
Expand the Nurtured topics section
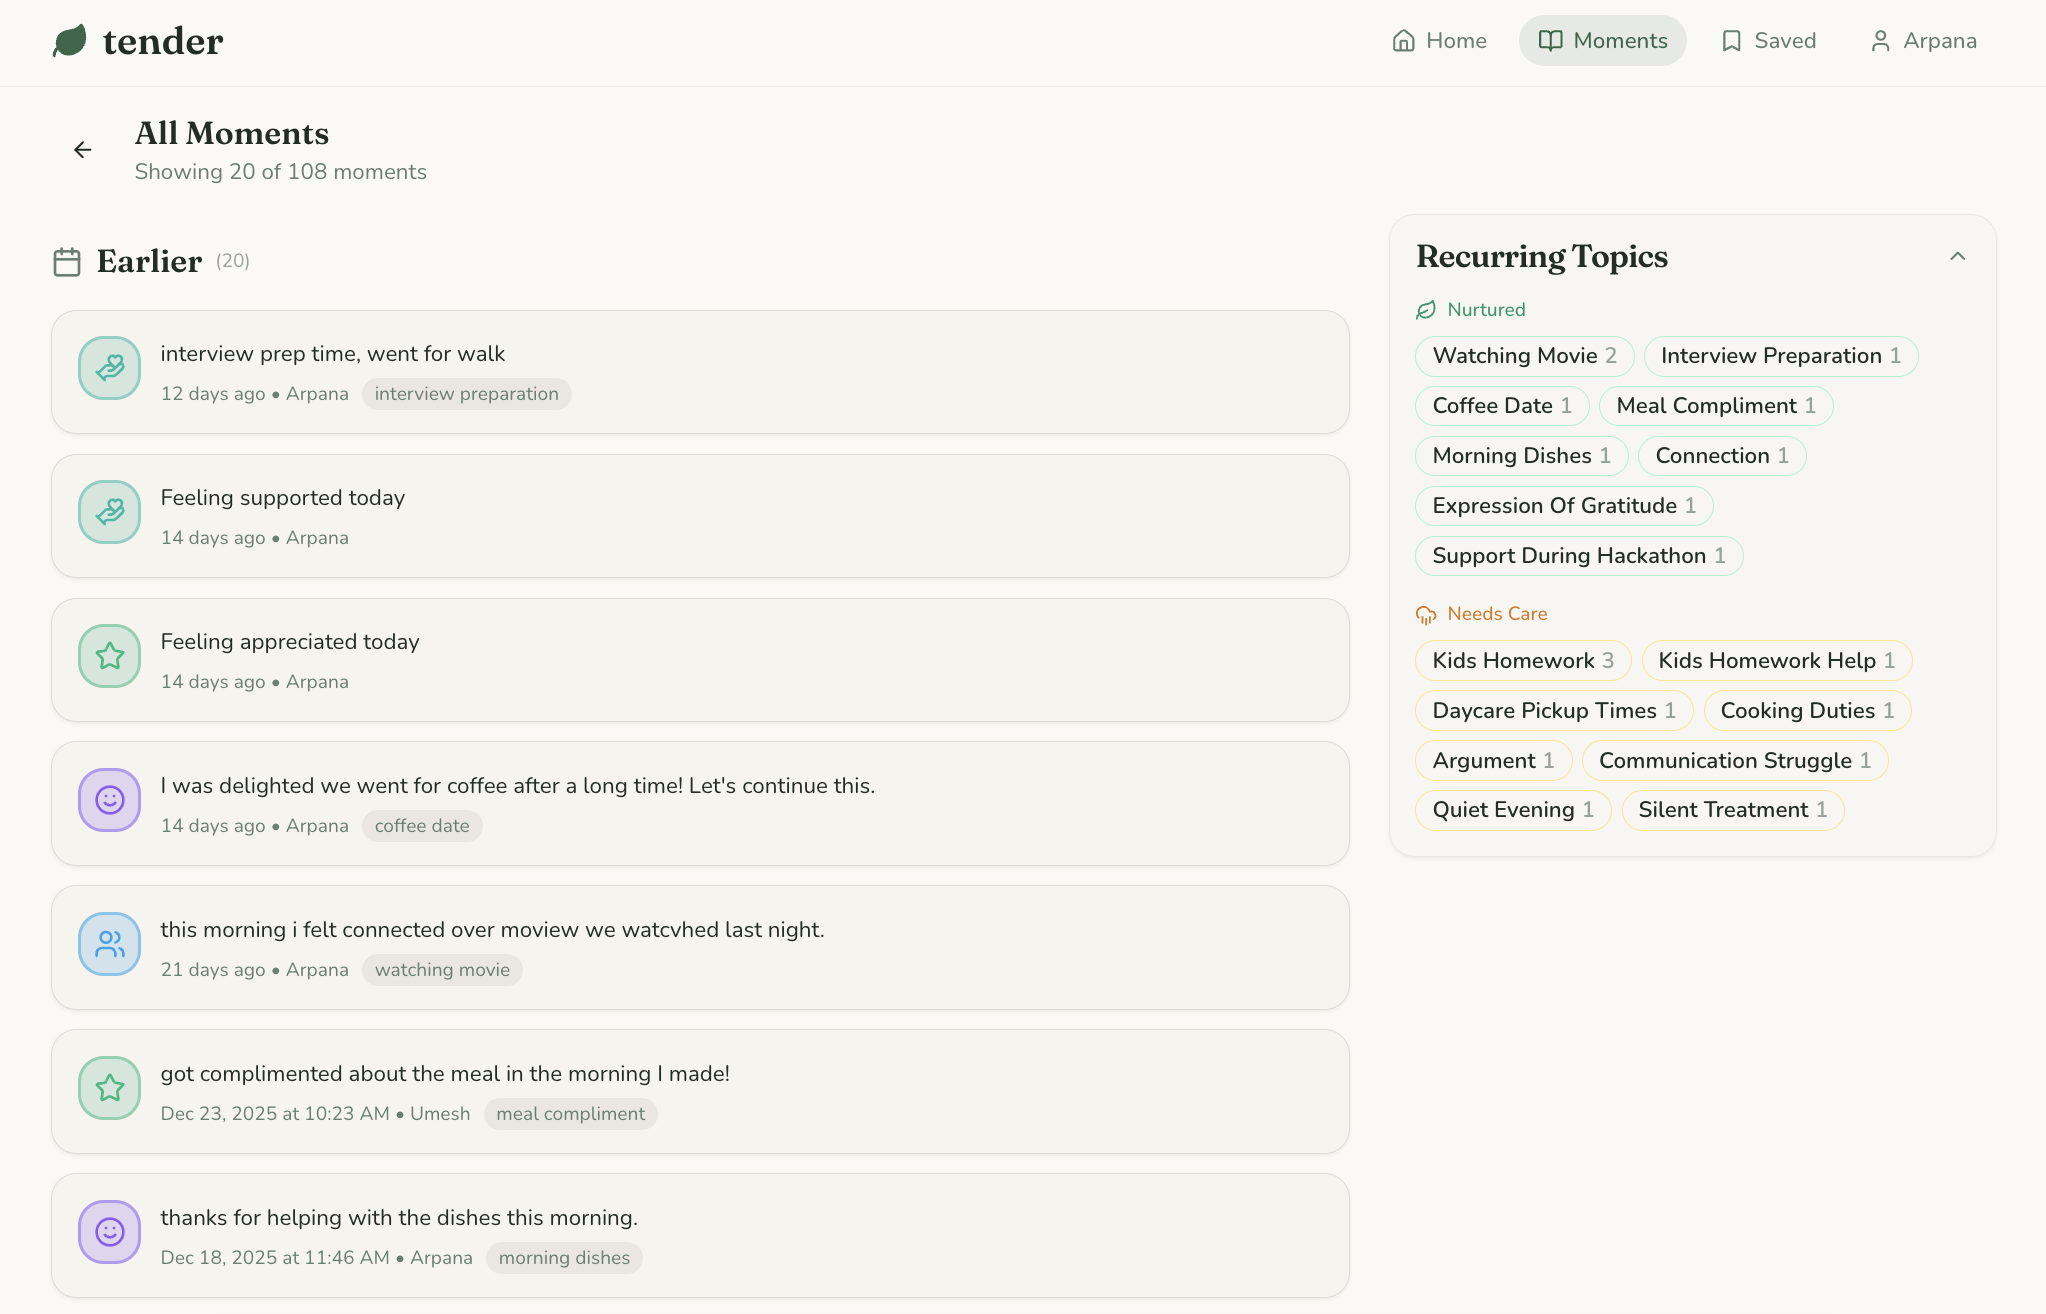(1484, 309)
